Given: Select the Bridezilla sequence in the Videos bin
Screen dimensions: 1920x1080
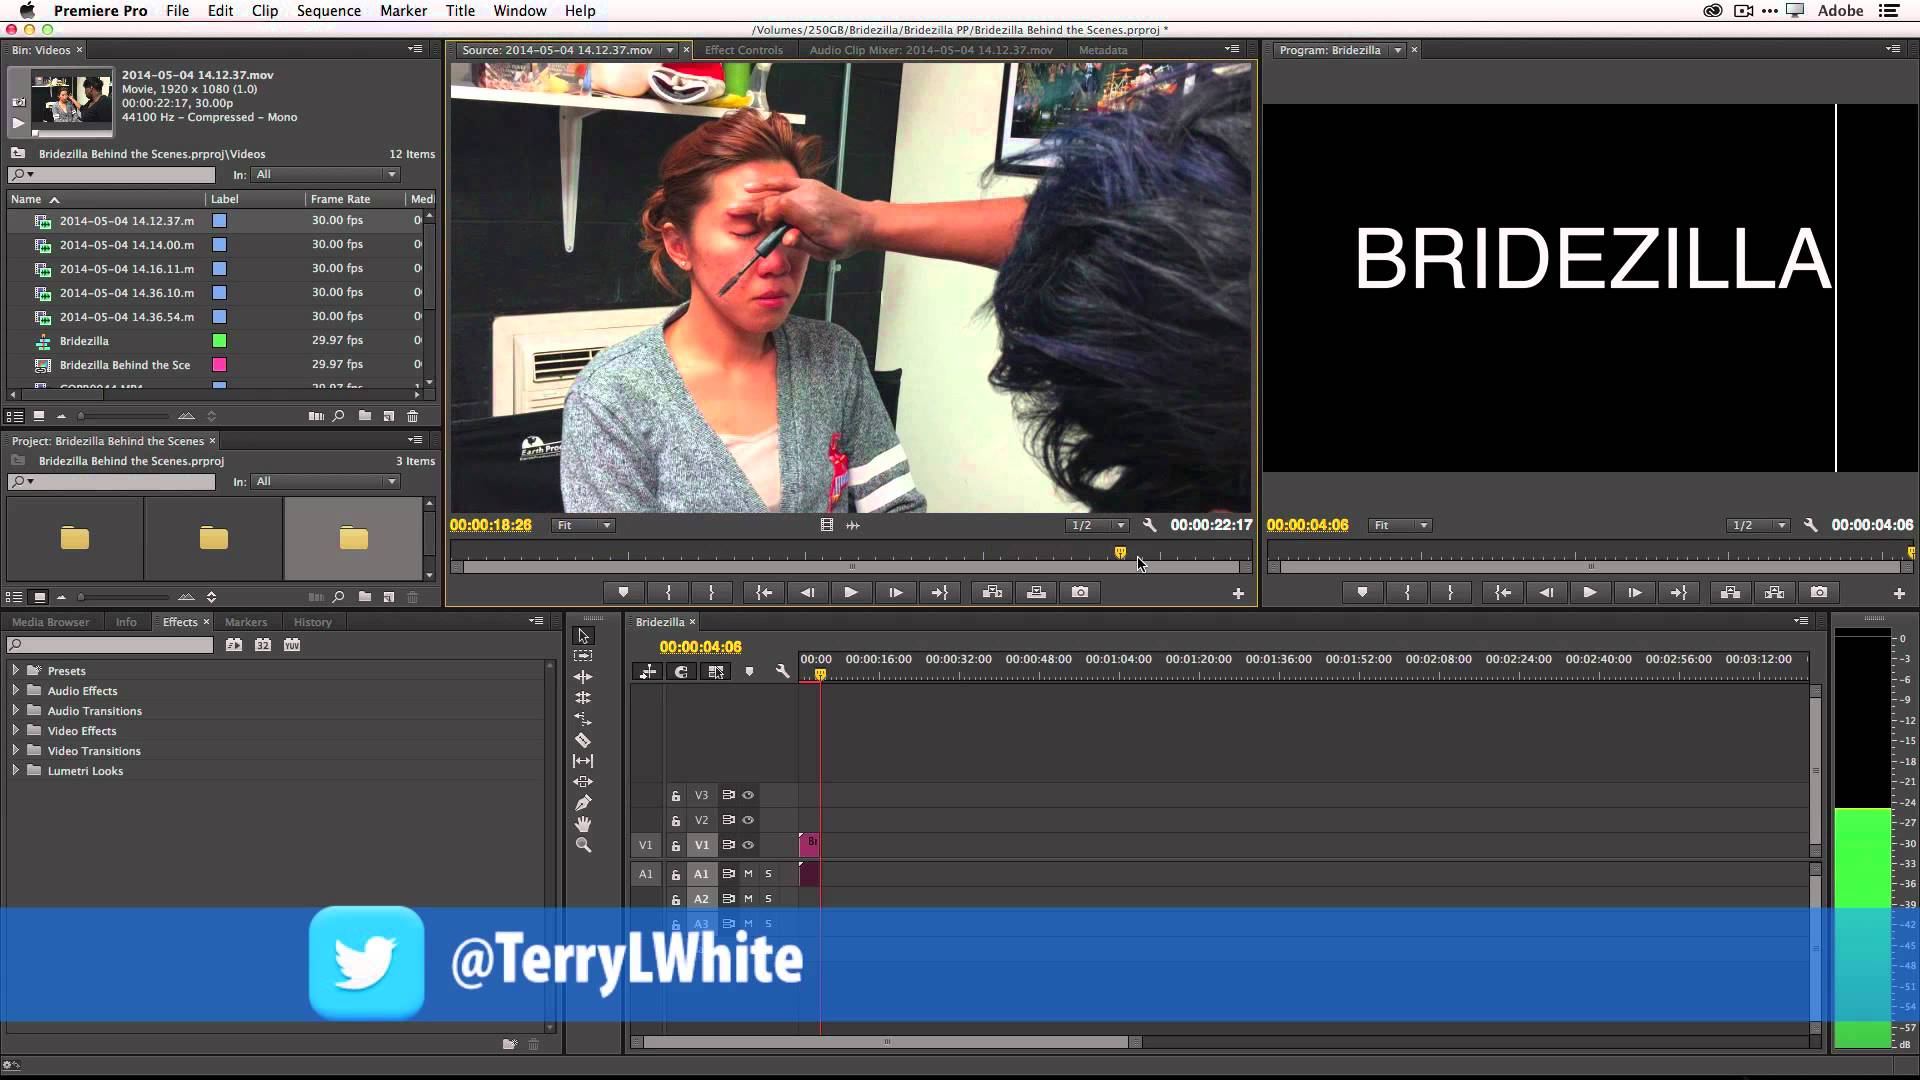Looking at the screenshot, I should [84, 340].
